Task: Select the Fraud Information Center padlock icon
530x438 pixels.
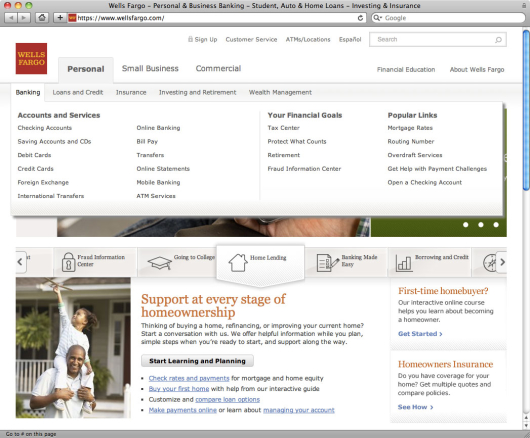Action: [68, 262]
